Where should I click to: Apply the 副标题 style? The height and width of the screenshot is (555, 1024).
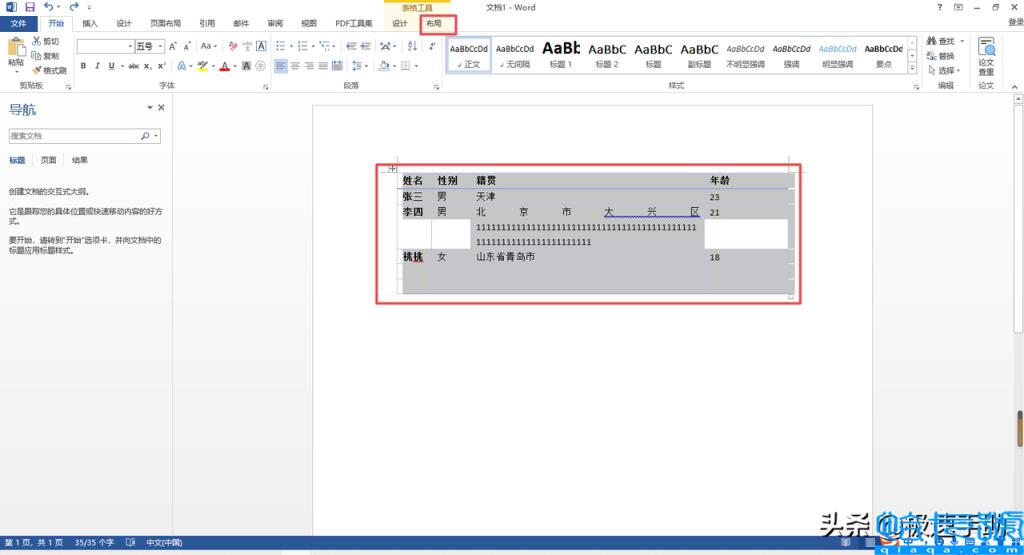[699, 54]
